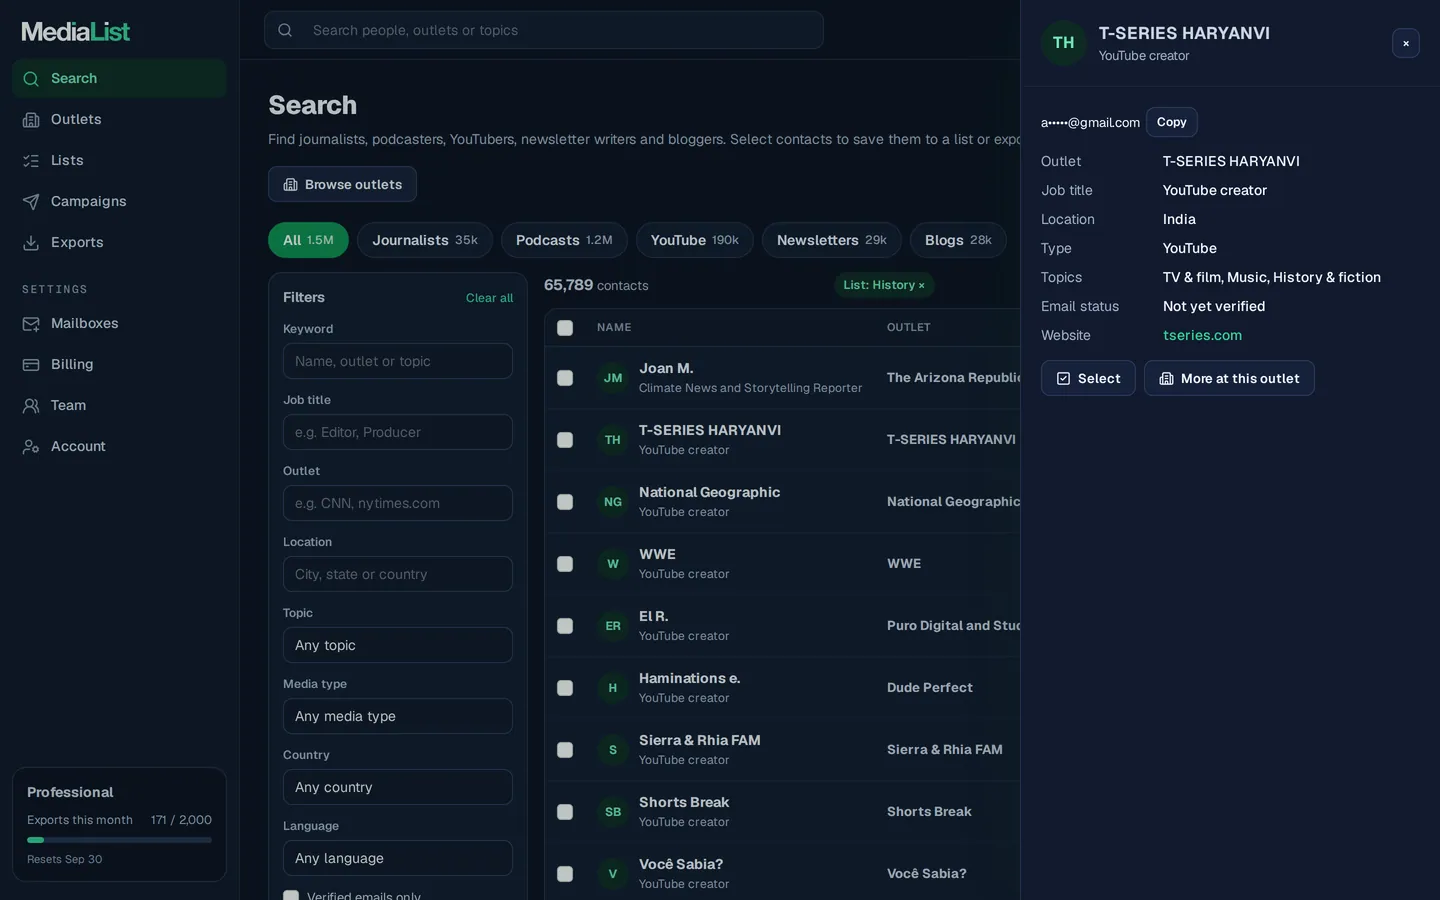Open the Campaigns section
1440x900 pixels.
(x=119, y=201)
